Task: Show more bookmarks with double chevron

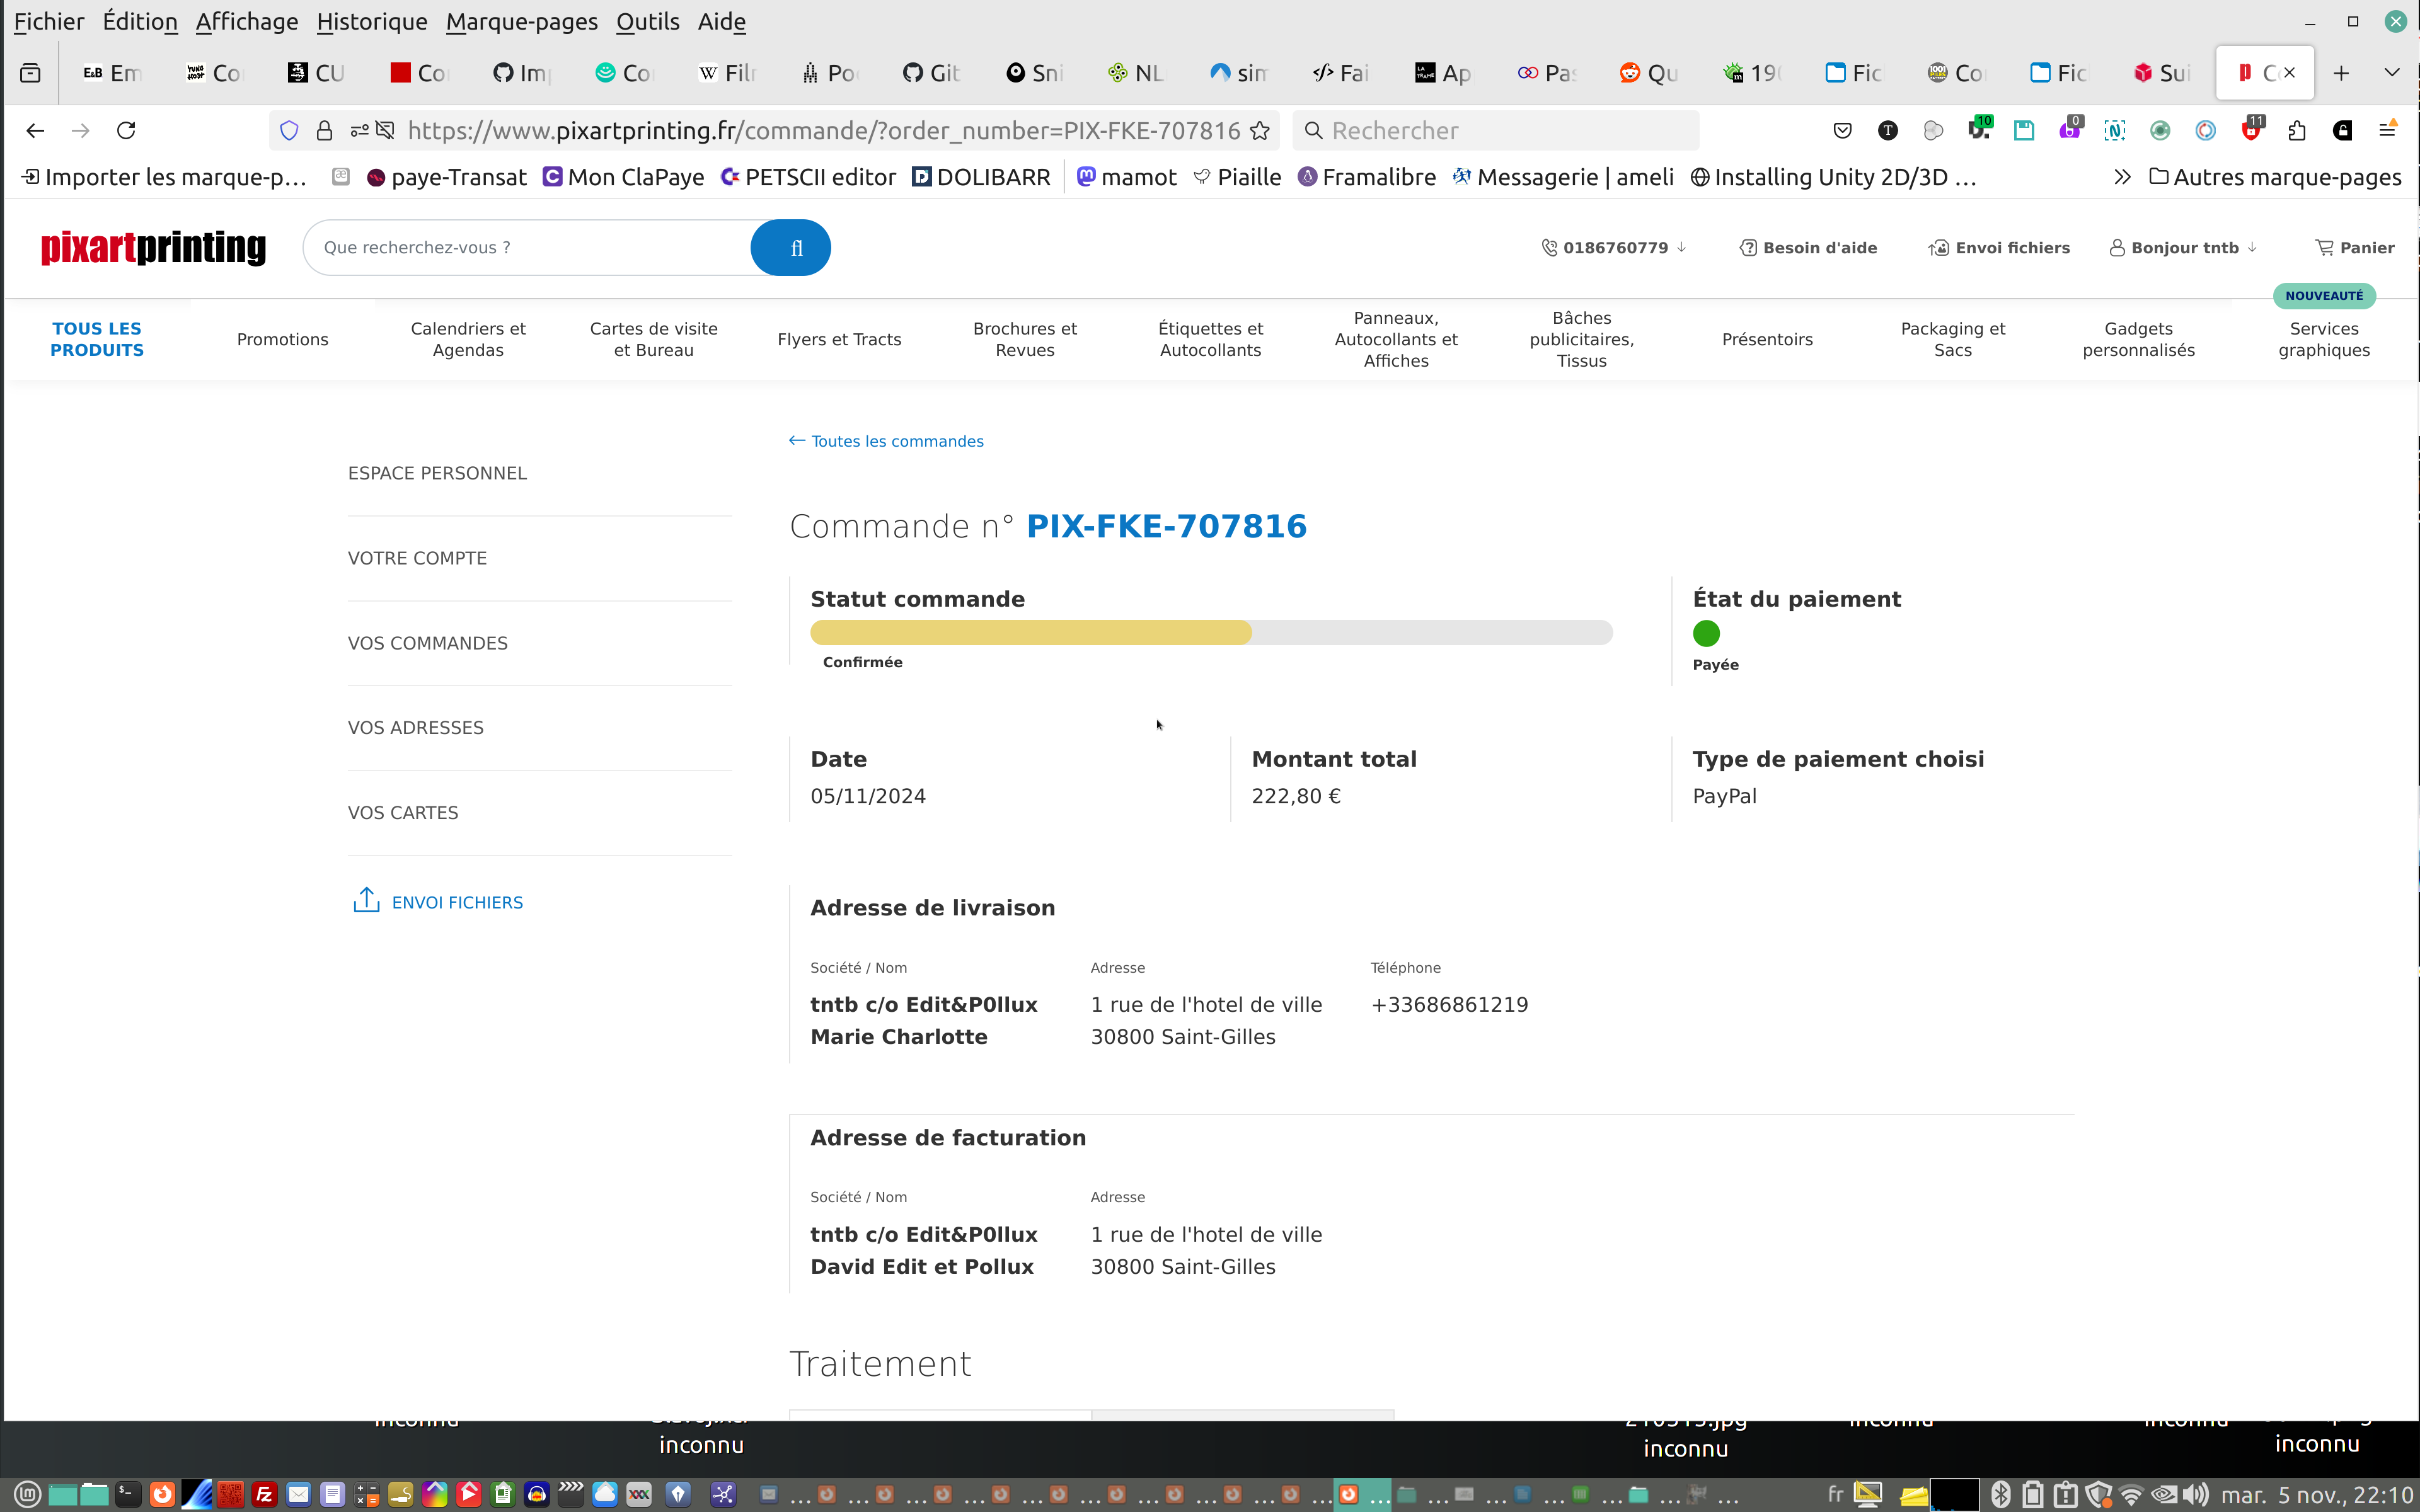Action: pos(2122,177)
